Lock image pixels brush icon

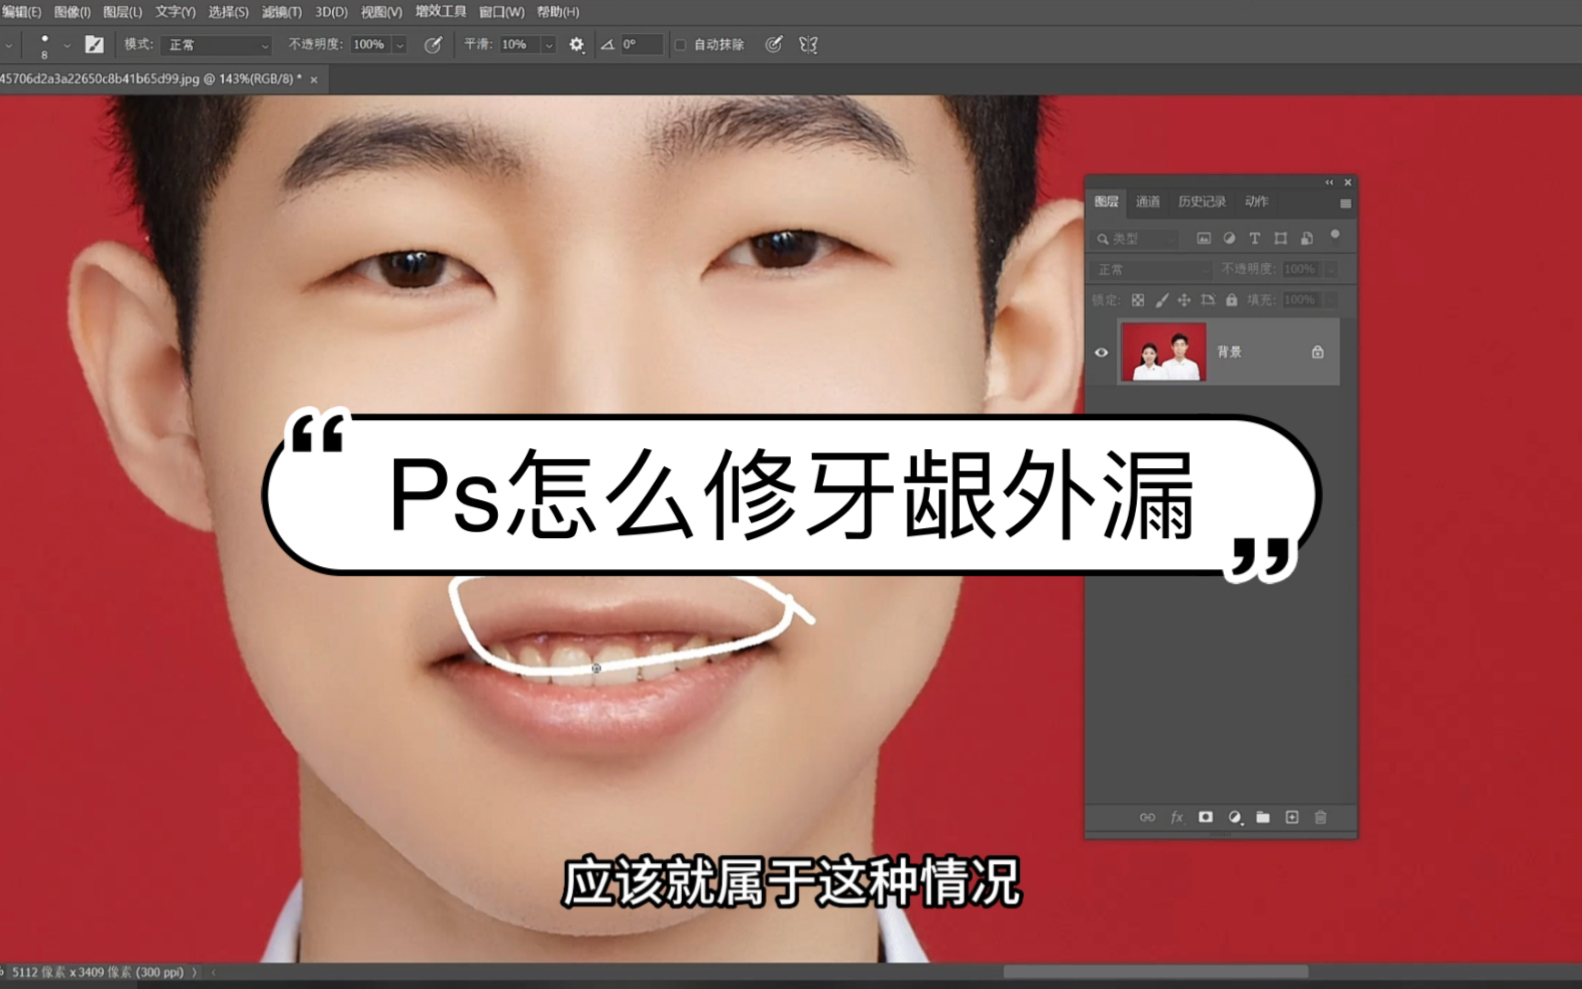[x=1162, y=300]
